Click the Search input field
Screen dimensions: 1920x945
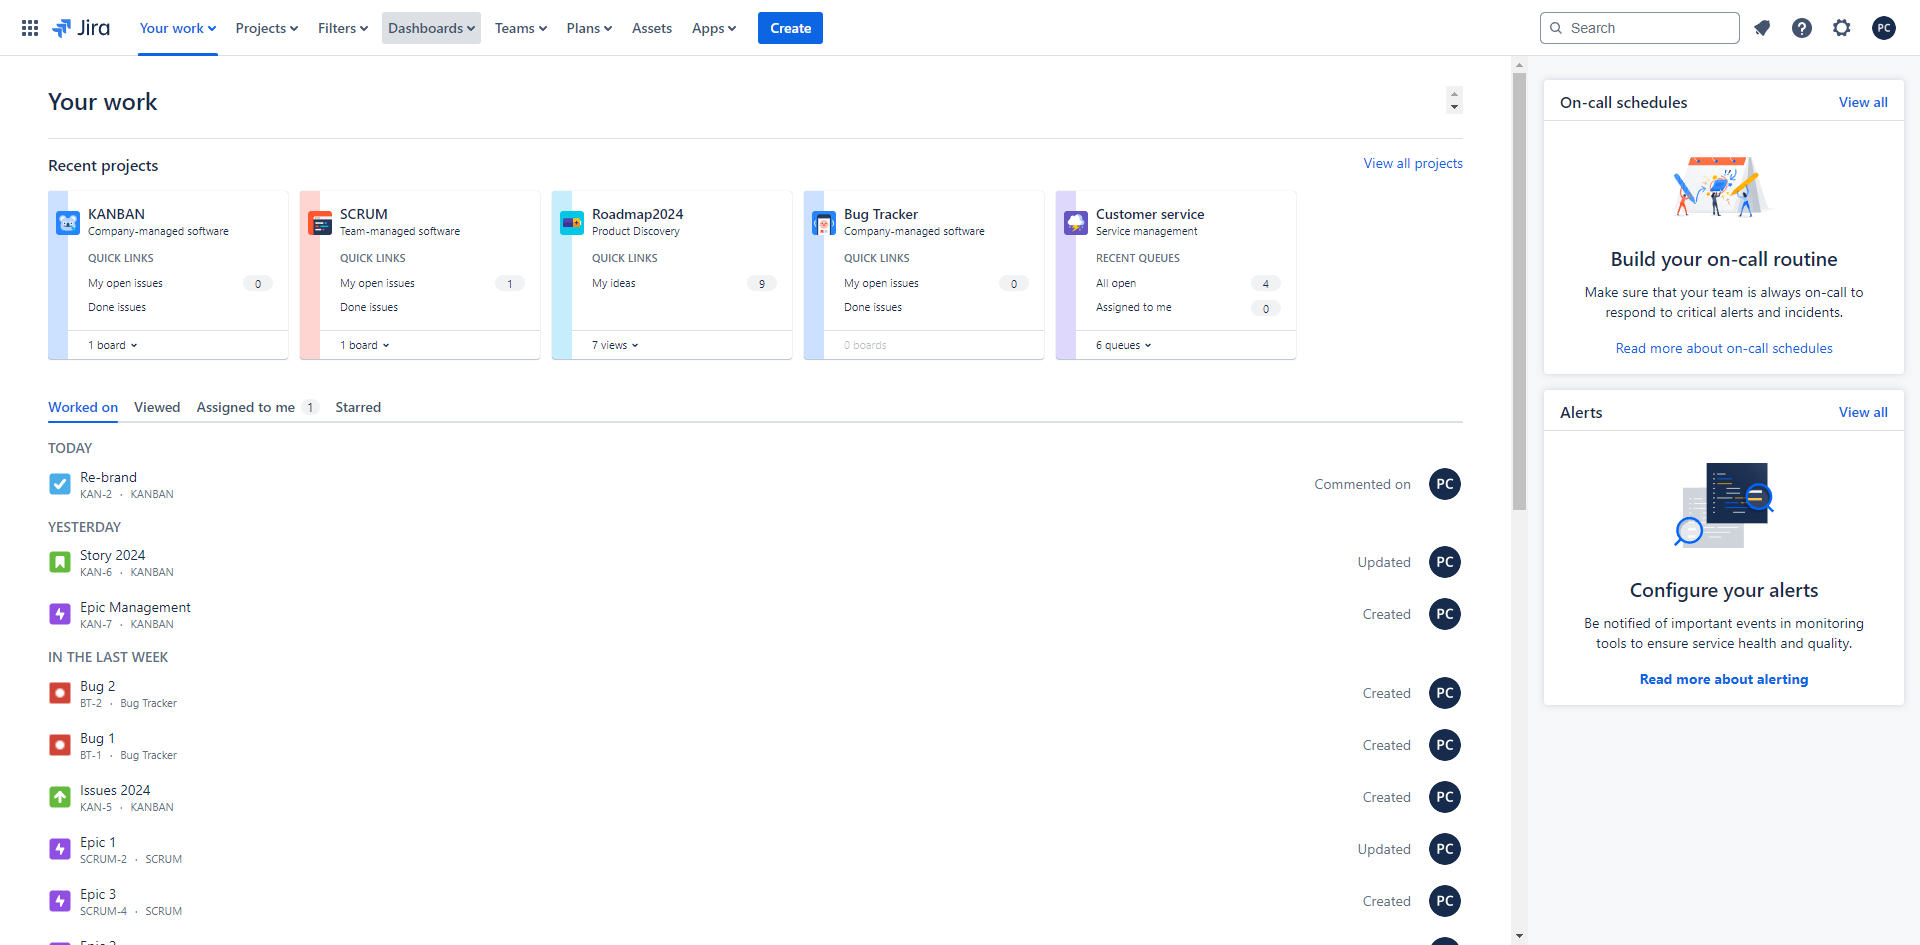pos(1640,28)
